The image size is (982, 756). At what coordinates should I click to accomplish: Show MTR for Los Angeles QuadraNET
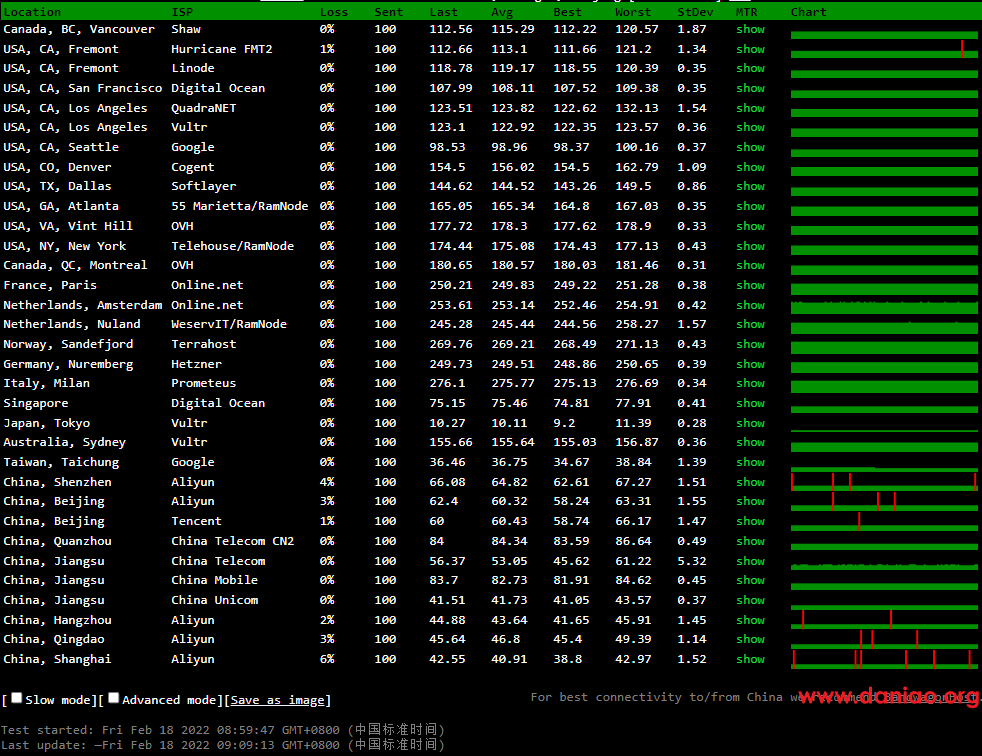click(x=750, y=108)
